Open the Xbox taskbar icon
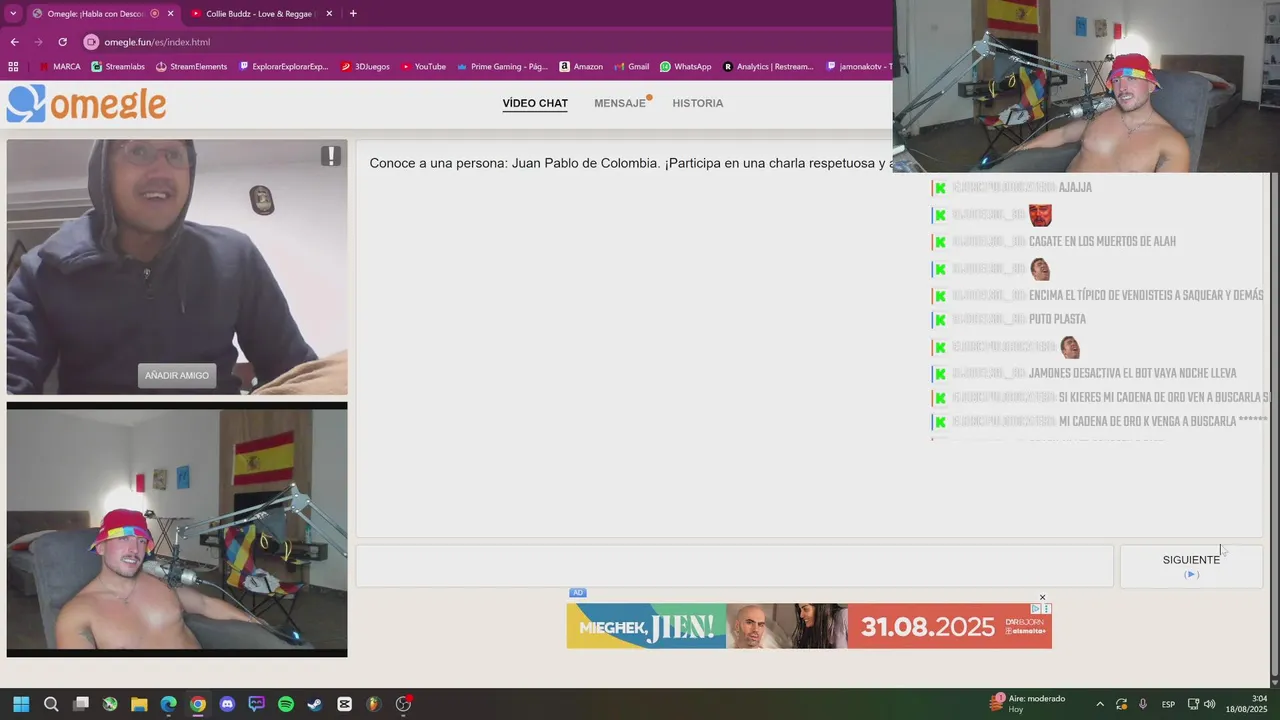Screen dimensions: 1280x720 tap(110, 704)
